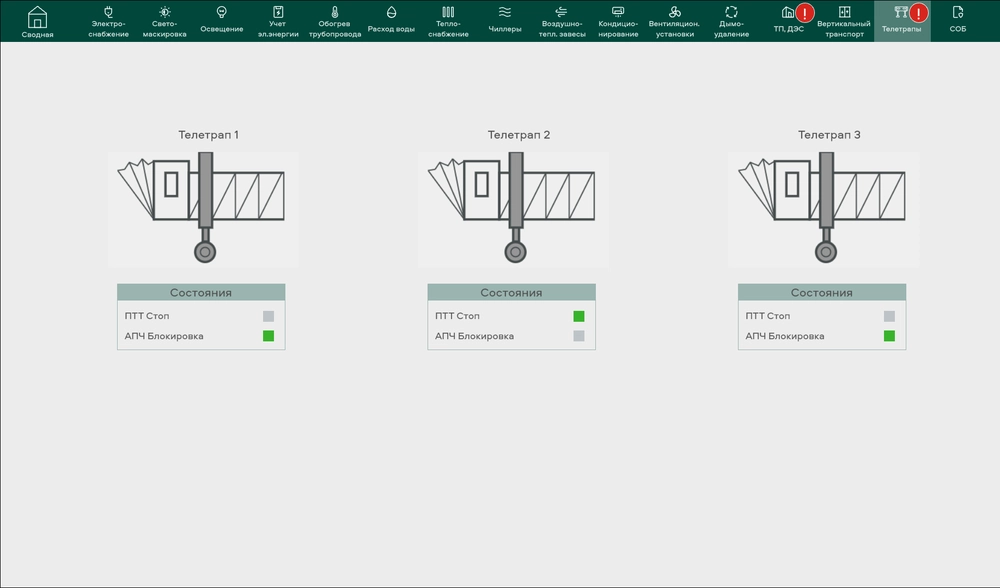Click Телетрап 3 АПЧ Блокировка green indicator
The height and width of the screenshot is (588, 1000).
pos(889,336)
